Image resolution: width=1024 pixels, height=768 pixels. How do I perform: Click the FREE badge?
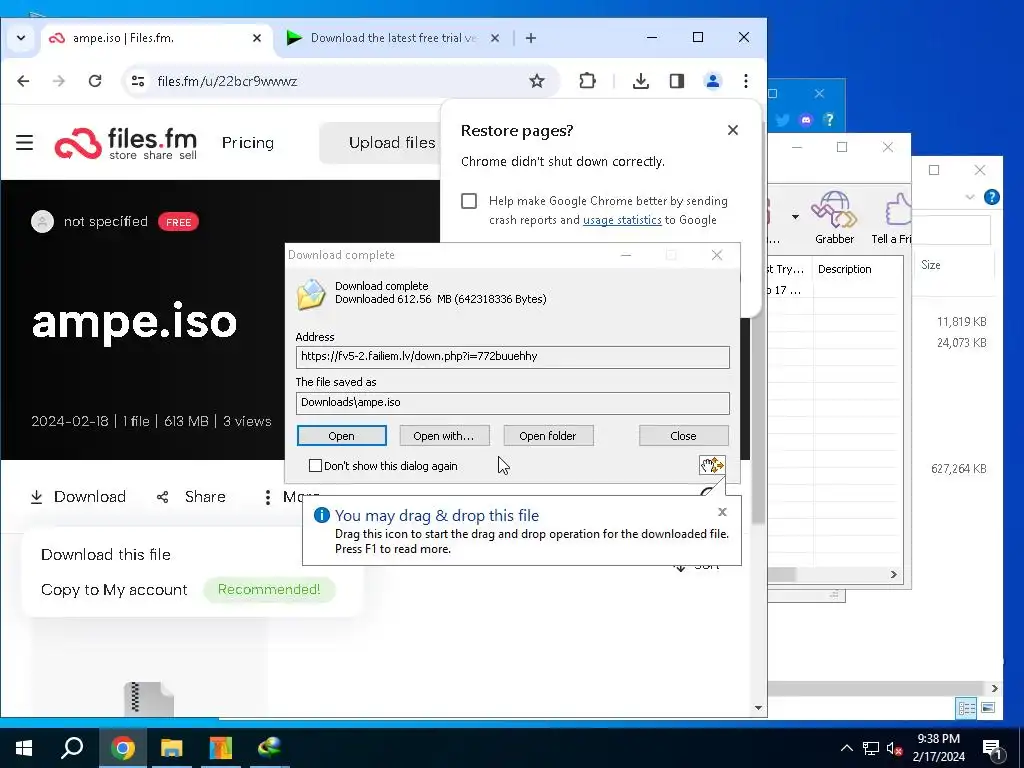(x=178, y=222)
